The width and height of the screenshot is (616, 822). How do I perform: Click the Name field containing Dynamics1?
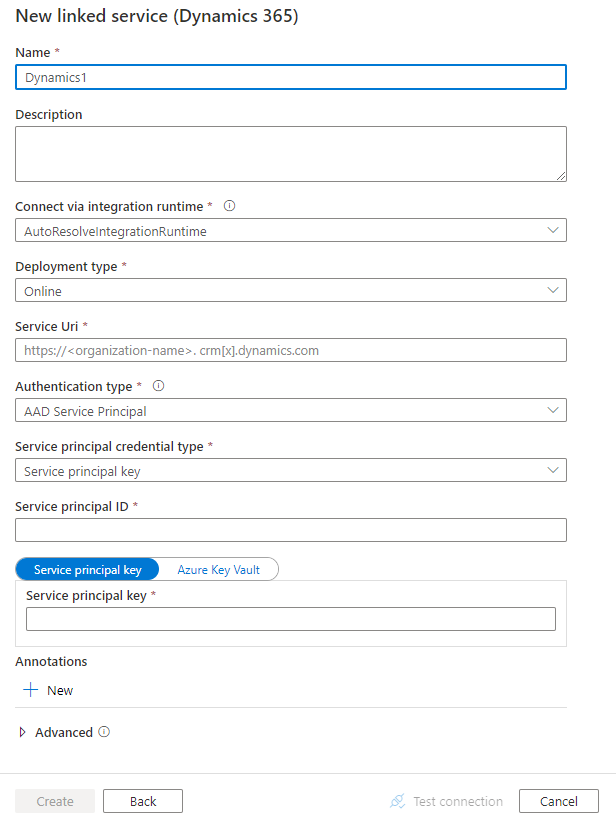click(x=290, y=76)
